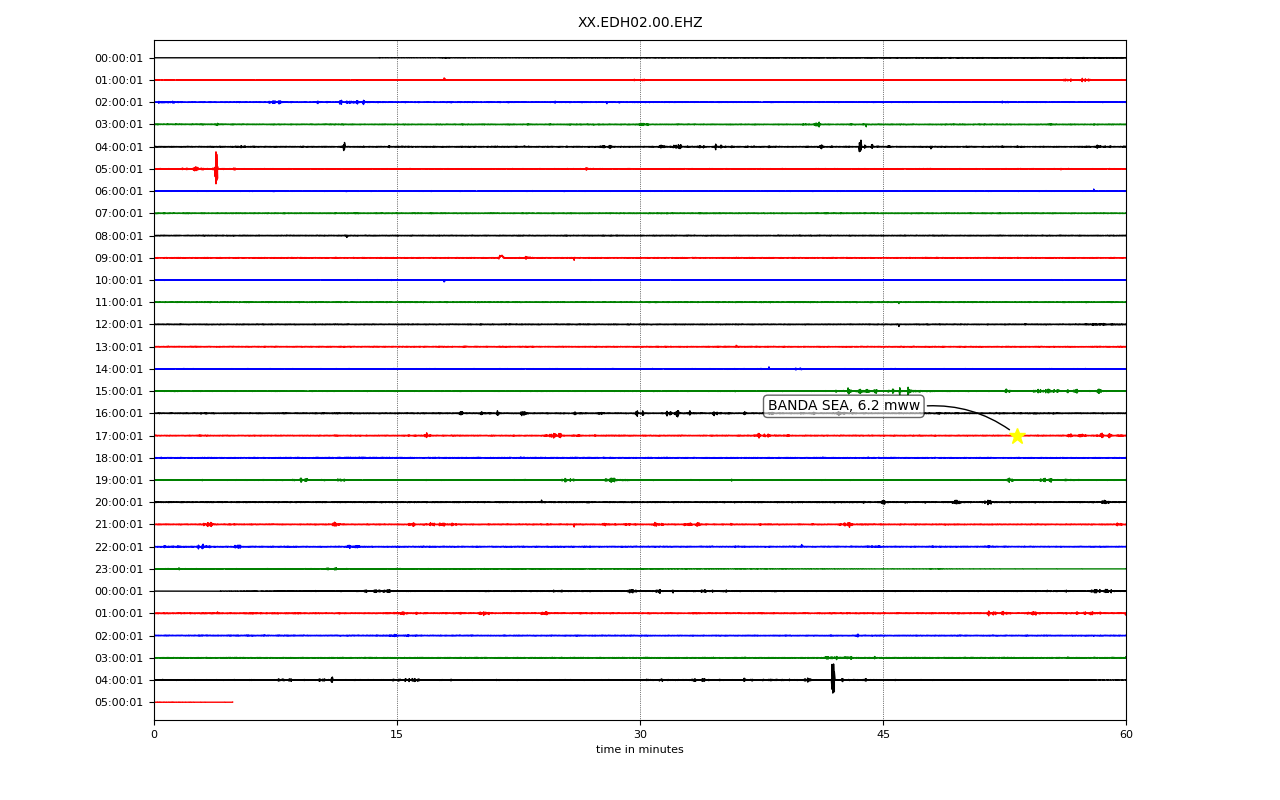
Task: Click the 15 tick label on x-axis
Action: (x=397, y=735)
